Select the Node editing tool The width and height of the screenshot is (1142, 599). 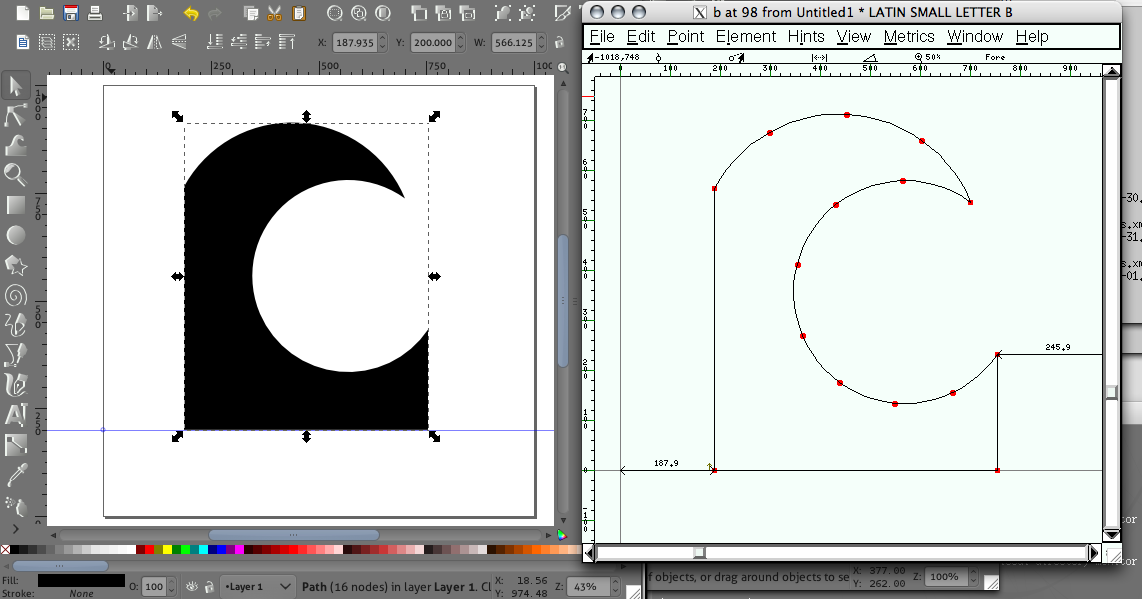click(x=16, y=116)
